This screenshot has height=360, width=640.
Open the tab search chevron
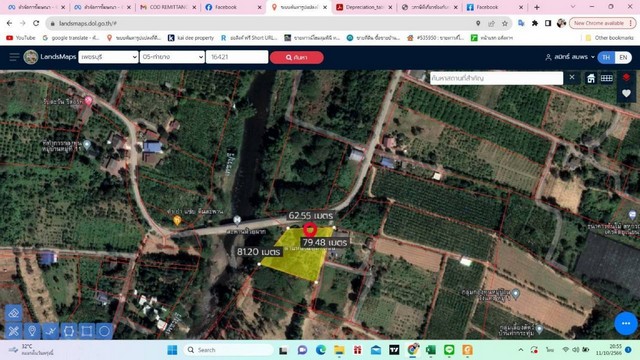(573, 7)
